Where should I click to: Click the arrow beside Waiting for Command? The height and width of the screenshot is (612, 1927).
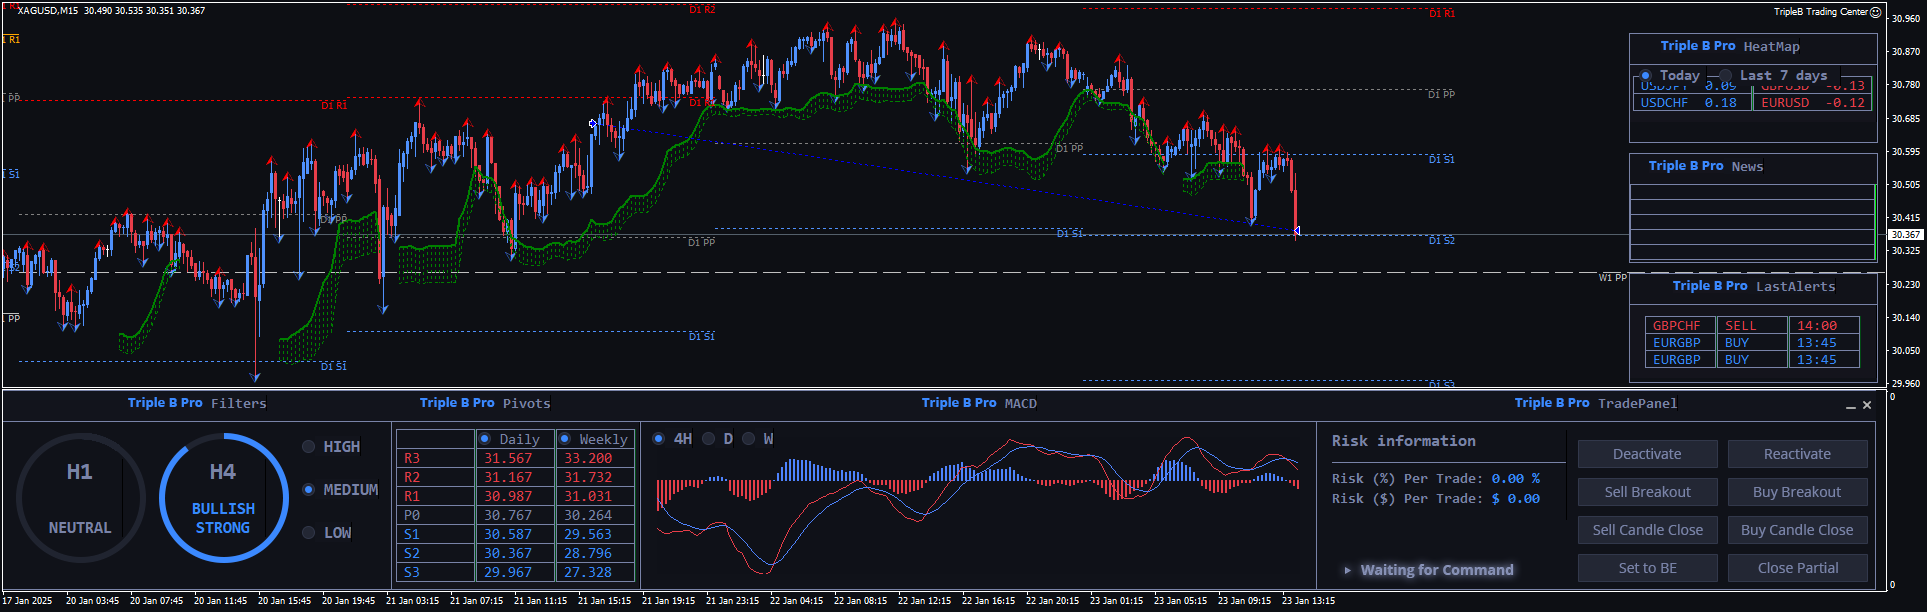[x=1348, y=570]
